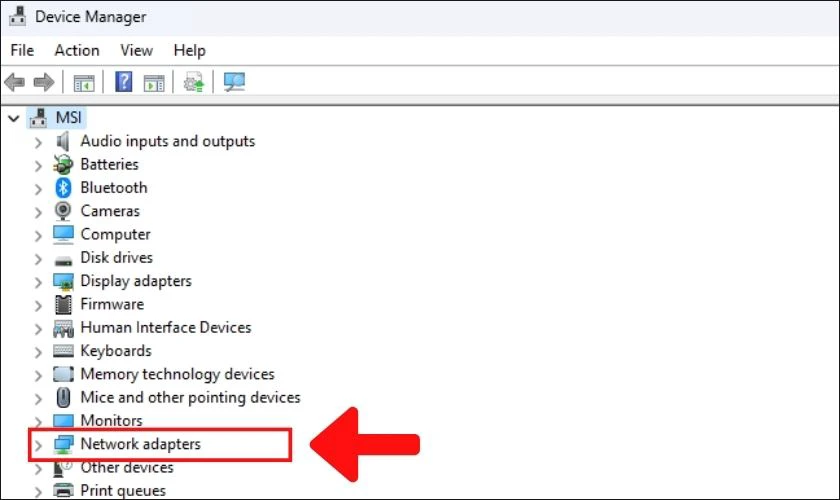Expand the Network adapters category
Viewport: 840px width, 500px height.
coord(38,445)
